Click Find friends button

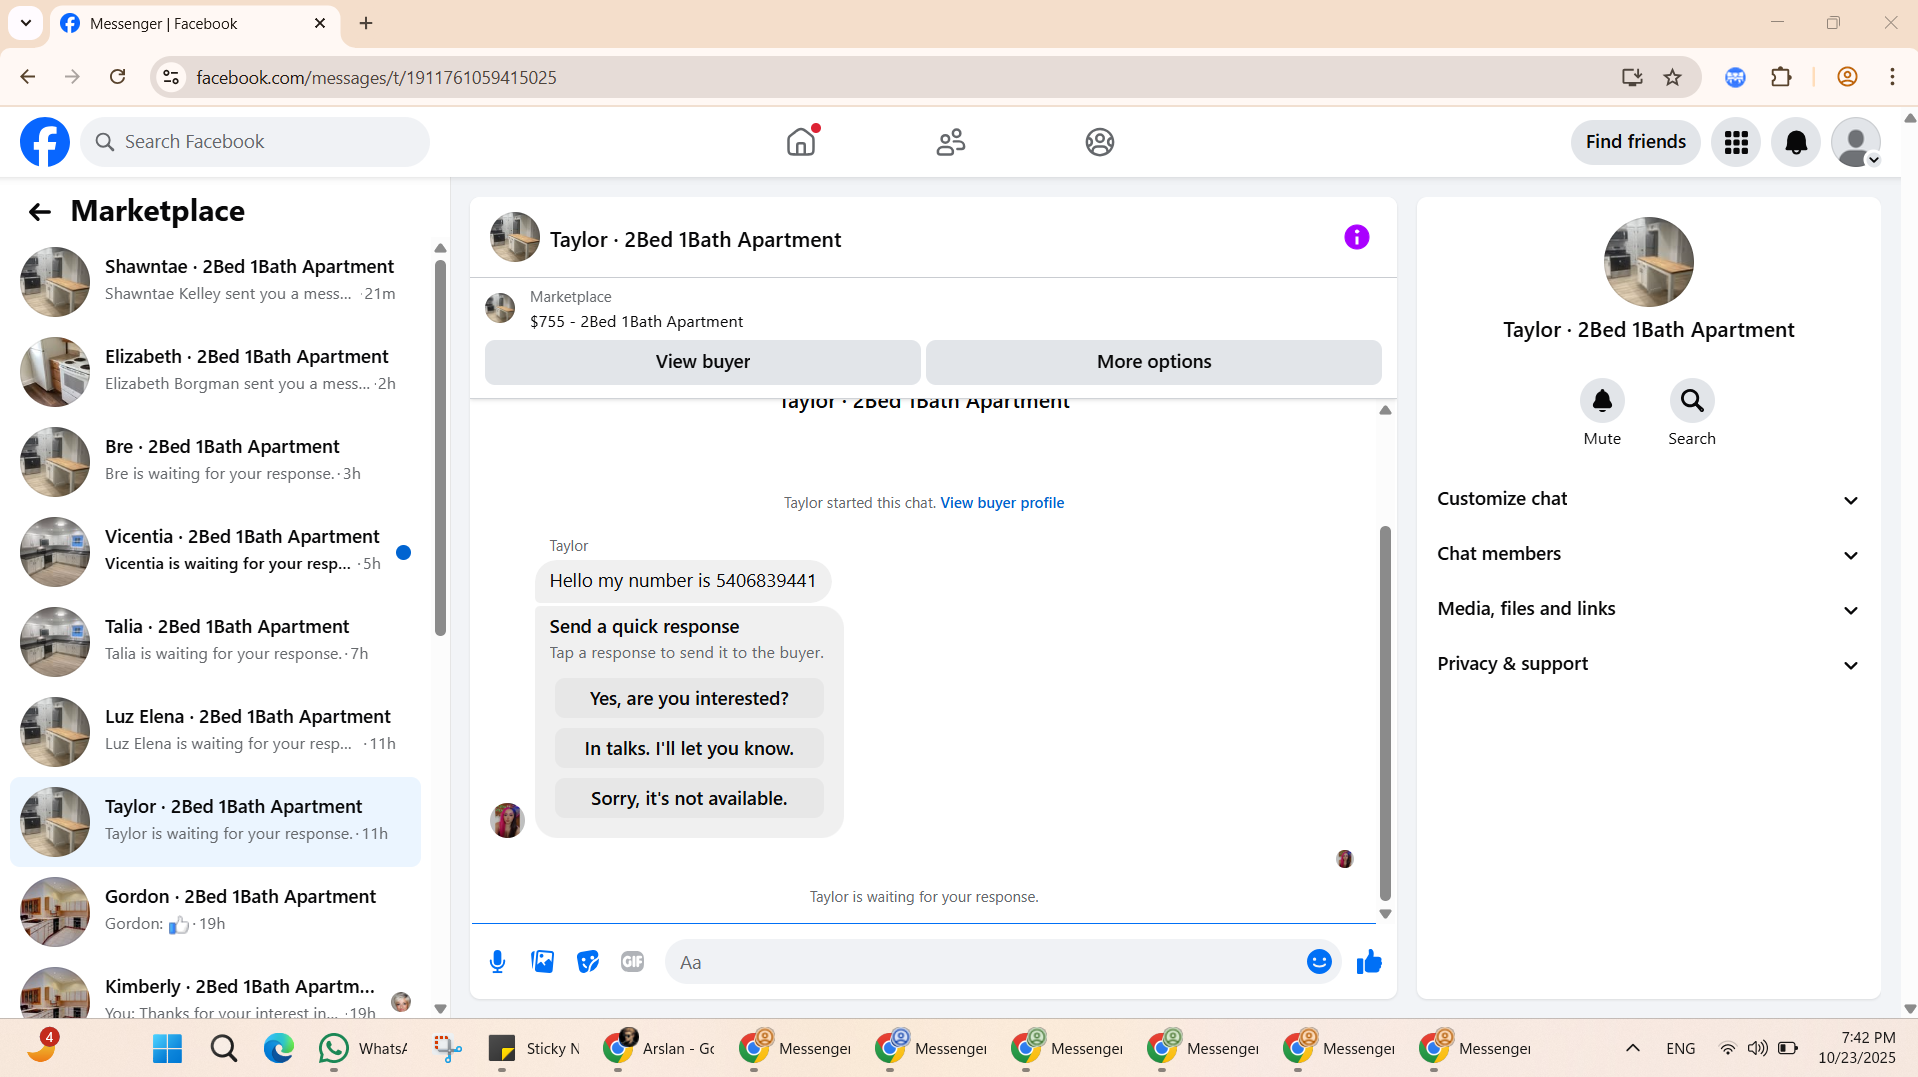pos(1635,142)
